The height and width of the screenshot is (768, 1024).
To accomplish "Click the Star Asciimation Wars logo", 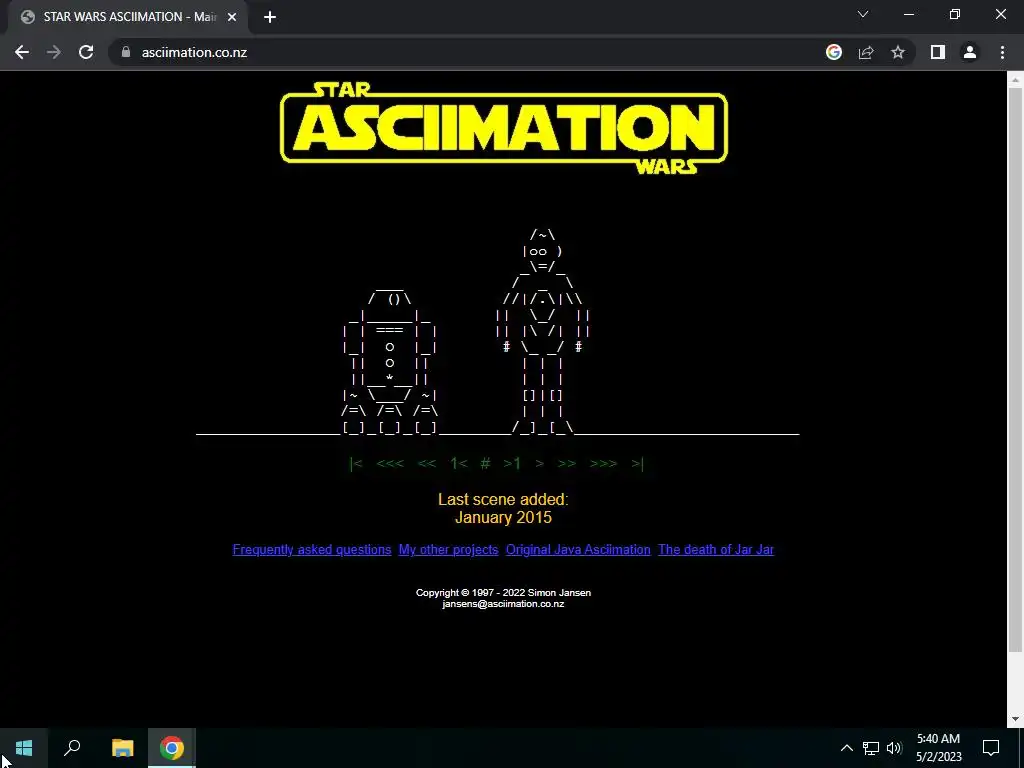I will point(504,128).
